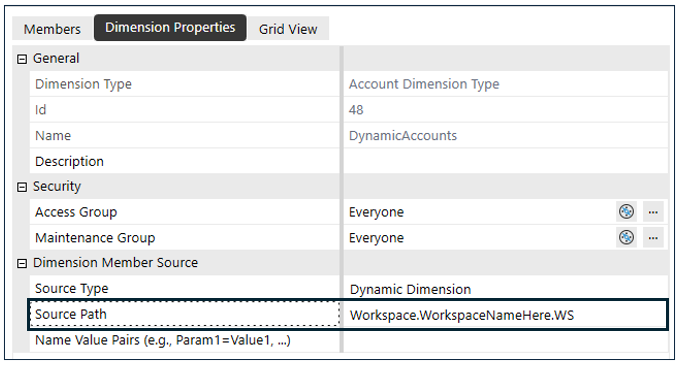The image size is (680, 365).
Task: Open the Access Group ellipsis browse button
Action: 653,212
